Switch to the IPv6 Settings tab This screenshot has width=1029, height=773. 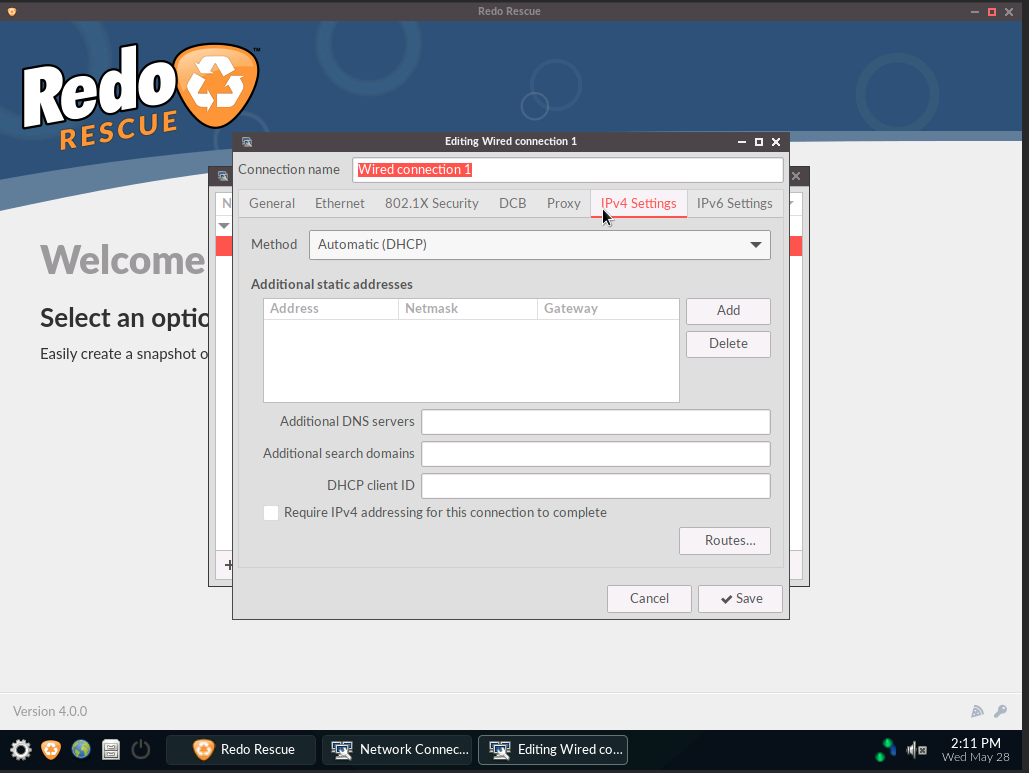click(734, 203)
